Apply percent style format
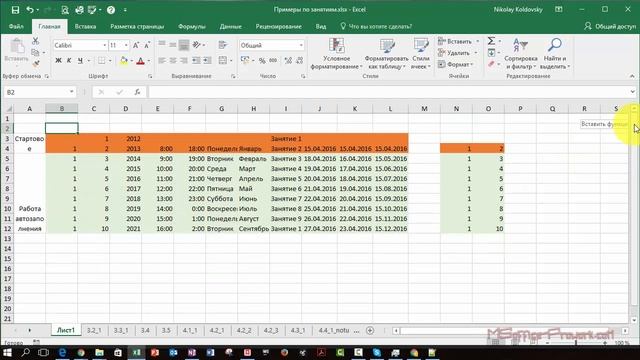The image size is (640, 360). click(262, 61)
